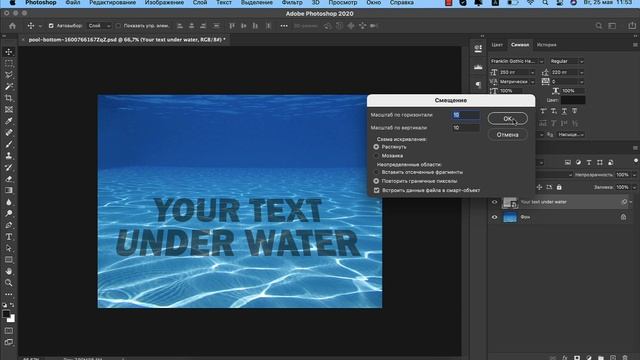Open the Файл menu

point(73,3)
